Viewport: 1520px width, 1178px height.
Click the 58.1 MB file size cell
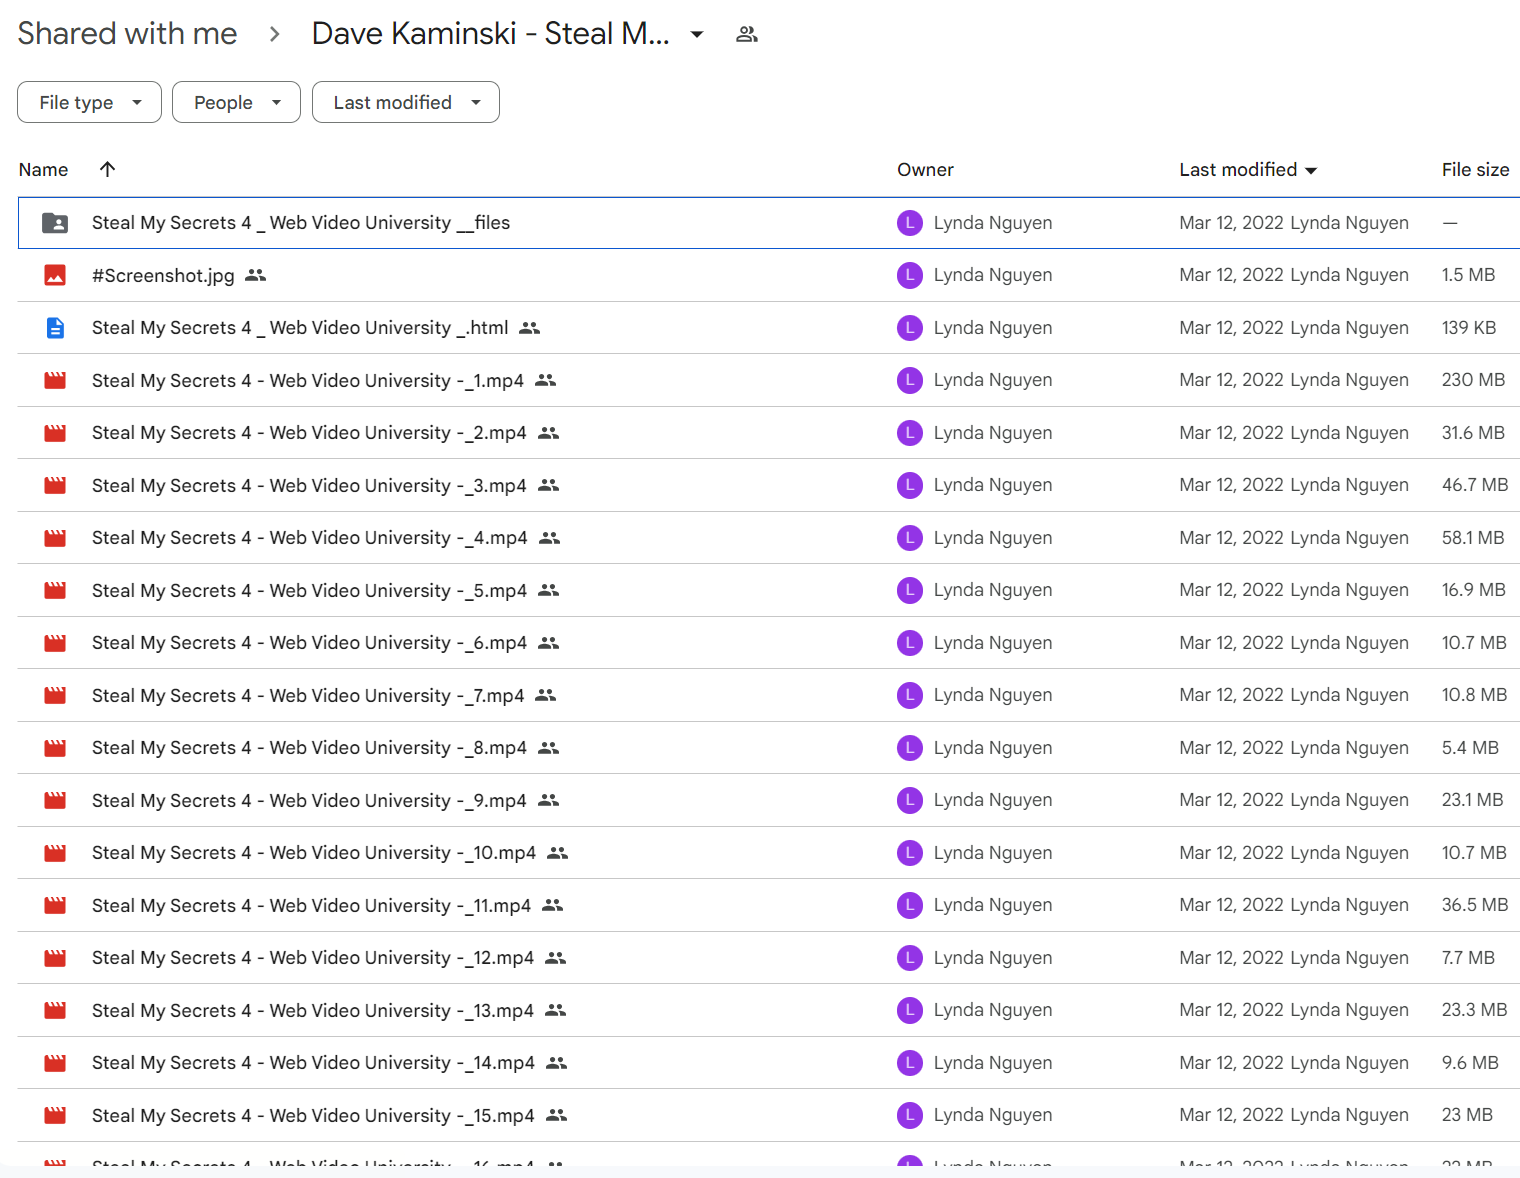point(1473,538)
